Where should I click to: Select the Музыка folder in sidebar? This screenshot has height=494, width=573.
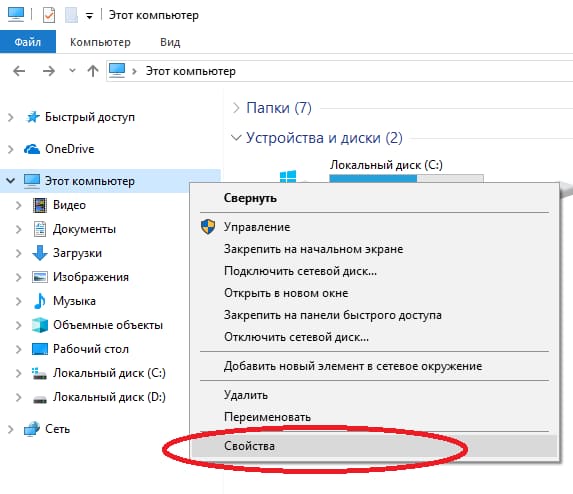[x=75, y=301]
